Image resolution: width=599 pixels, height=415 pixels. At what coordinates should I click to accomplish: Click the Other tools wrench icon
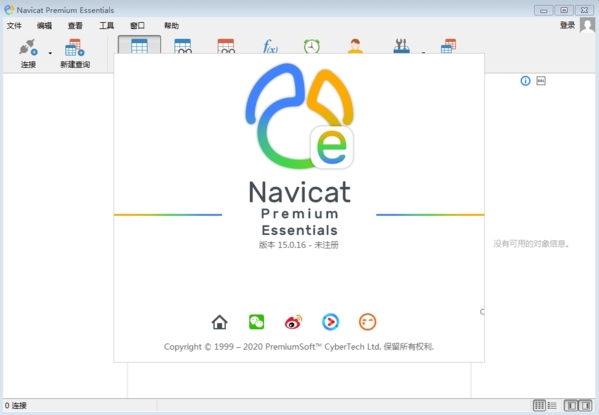coord(401,46)
